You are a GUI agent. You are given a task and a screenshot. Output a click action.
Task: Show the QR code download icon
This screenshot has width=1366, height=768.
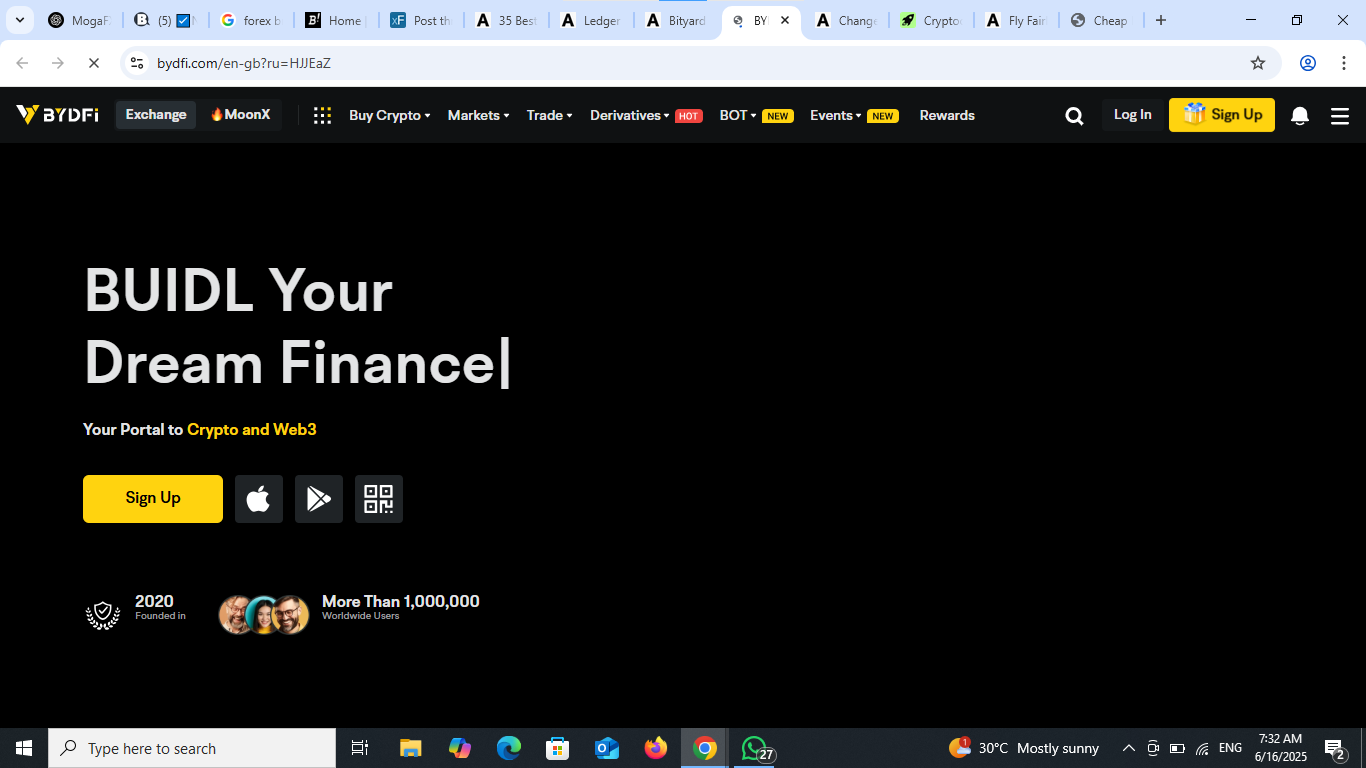[379, 499]
